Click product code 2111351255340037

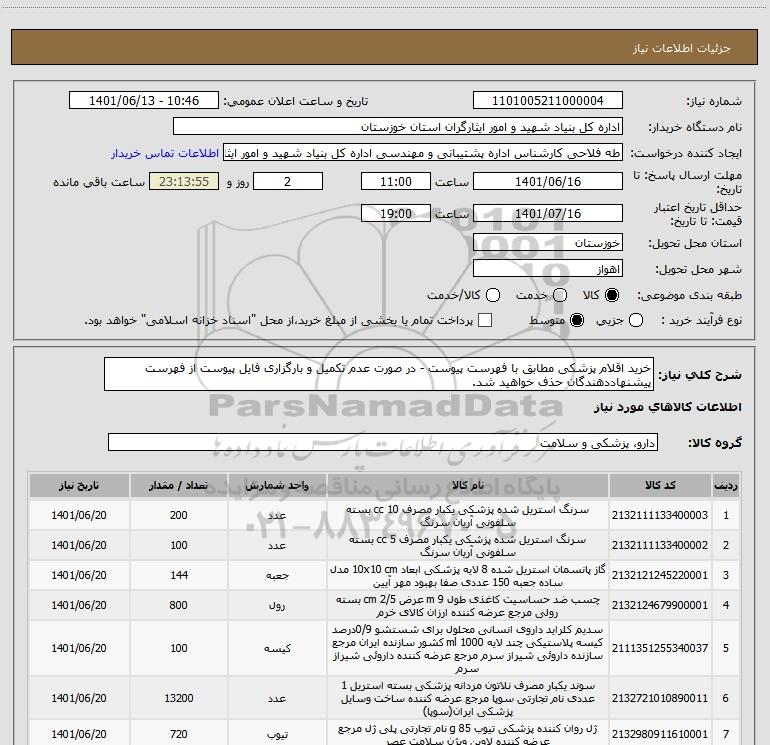(660, 648)
